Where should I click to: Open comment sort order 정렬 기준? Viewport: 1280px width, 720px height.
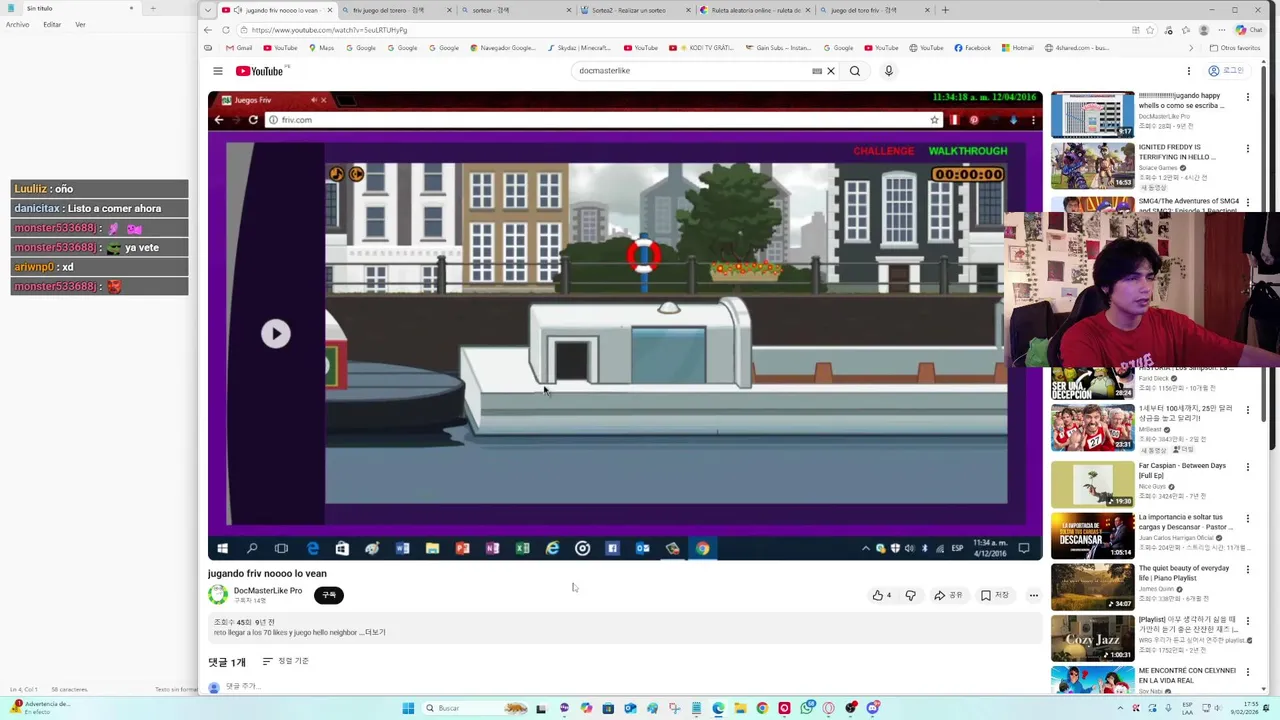tap(286, 661)
